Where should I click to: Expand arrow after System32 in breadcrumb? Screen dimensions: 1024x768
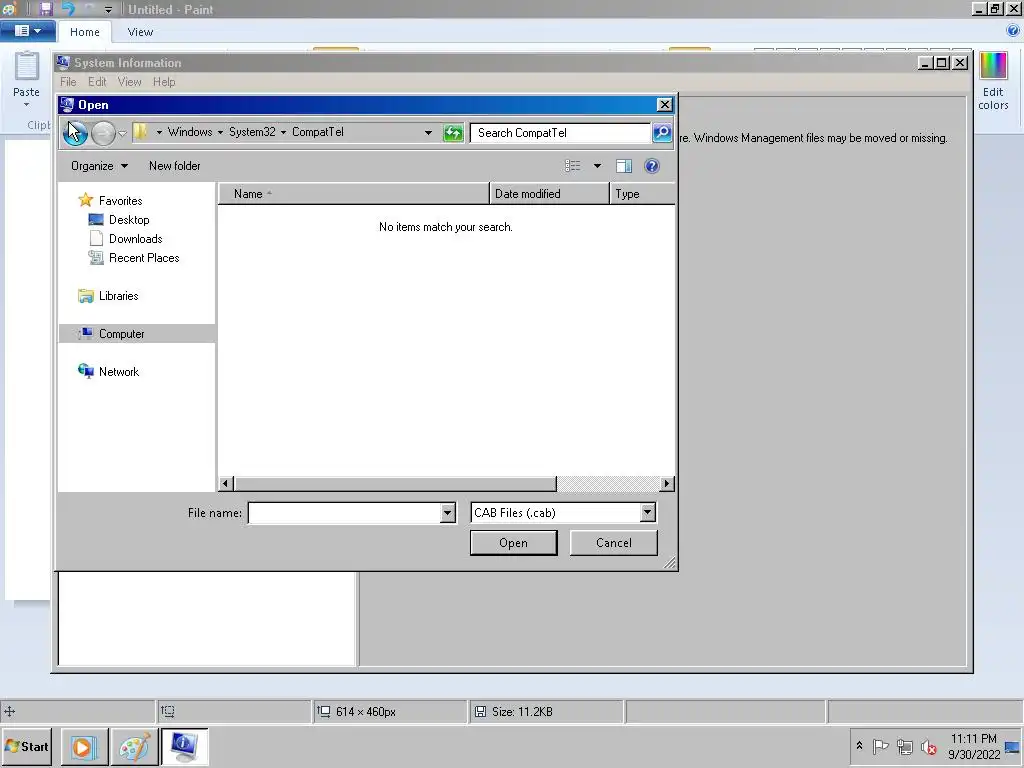[283, 133]
